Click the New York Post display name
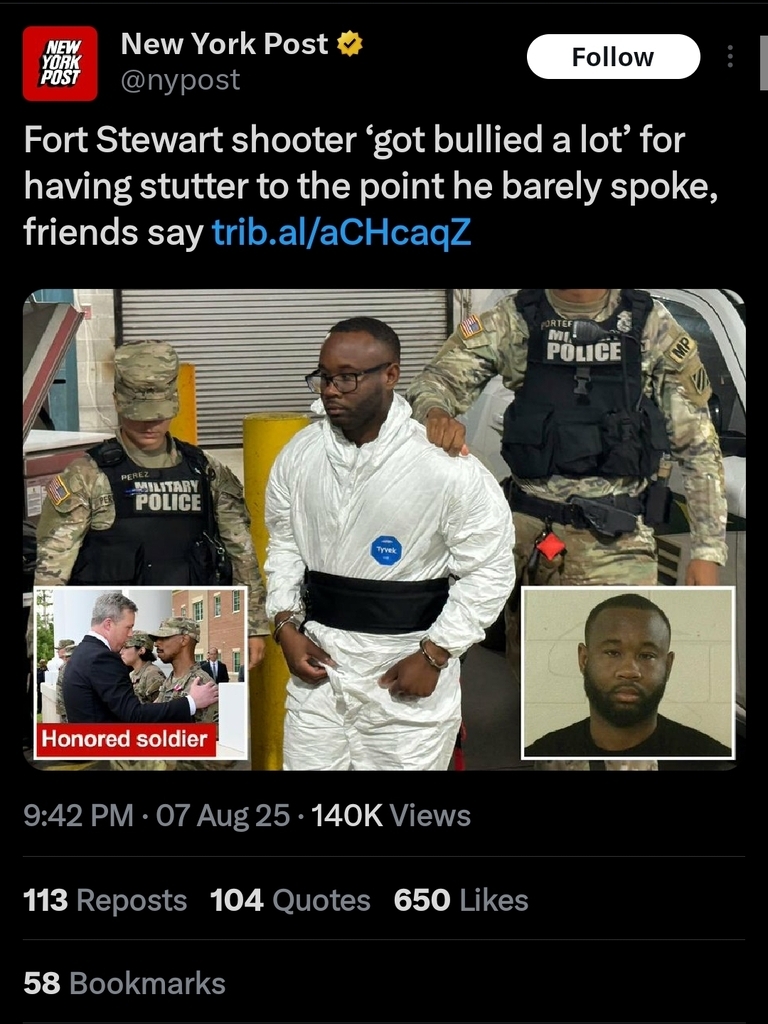 [224, 44]
